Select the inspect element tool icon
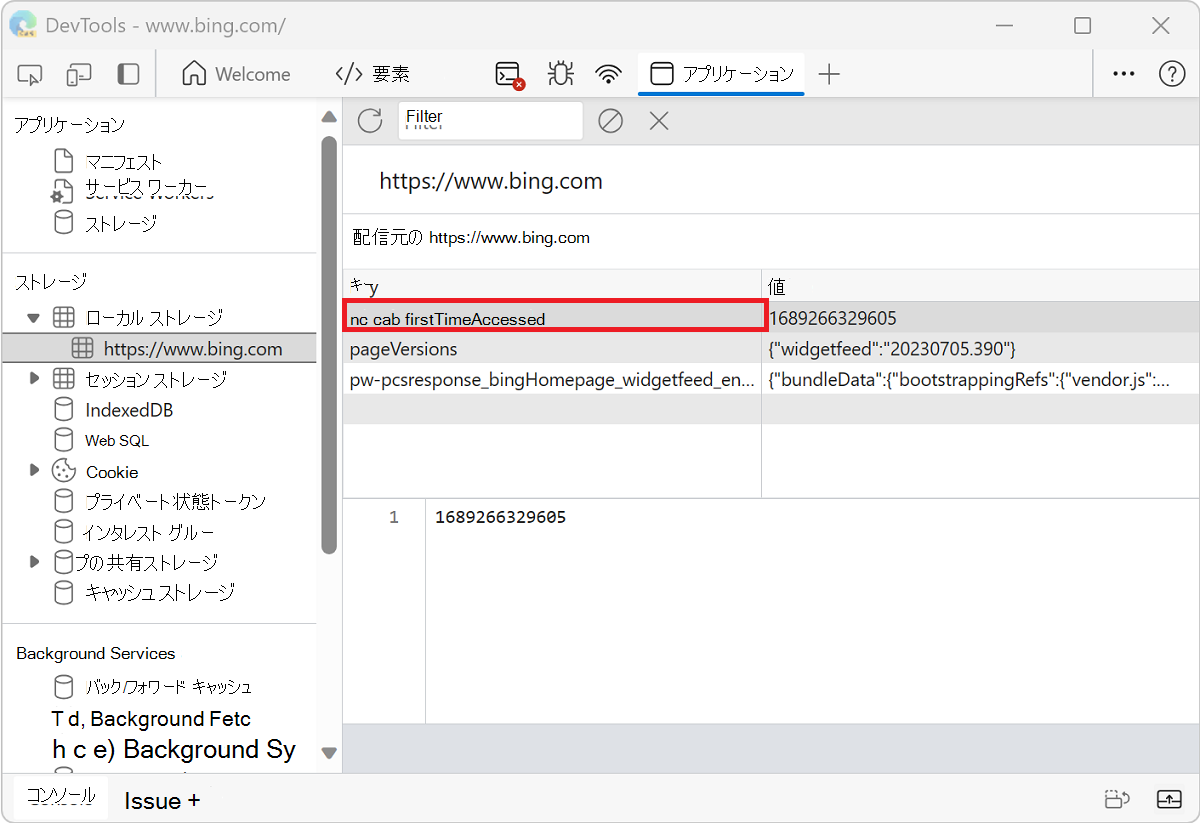Viewport: 1200px width, 823px height. pos(29,73)
